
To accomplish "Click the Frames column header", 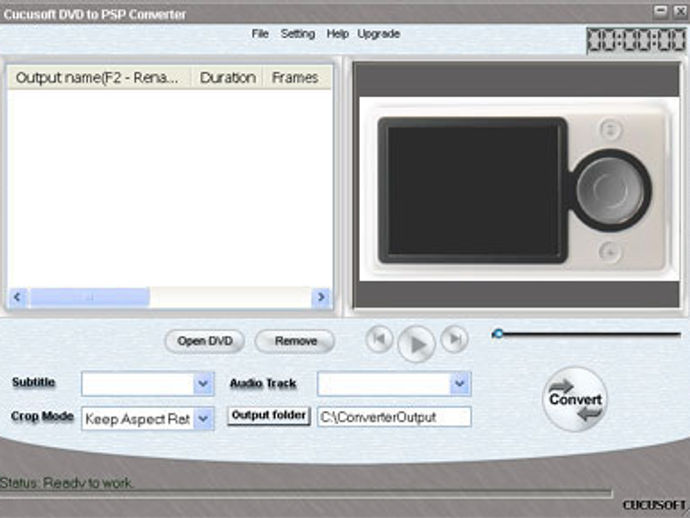I will click(x=297, y=78).
